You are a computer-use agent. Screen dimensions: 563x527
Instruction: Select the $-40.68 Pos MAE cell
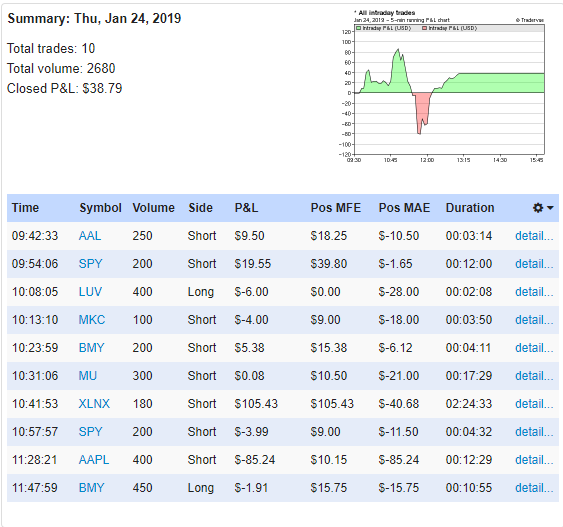click(x=399, y=404)
